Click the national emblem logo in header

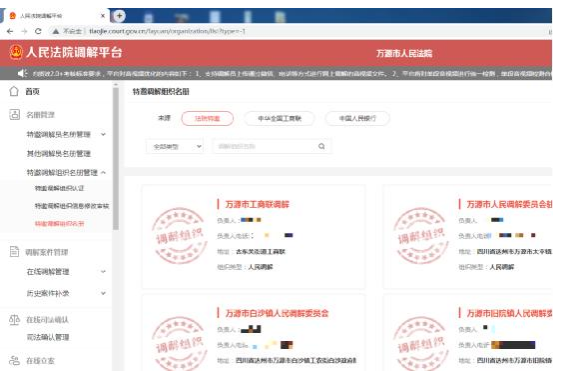(16, 52)
